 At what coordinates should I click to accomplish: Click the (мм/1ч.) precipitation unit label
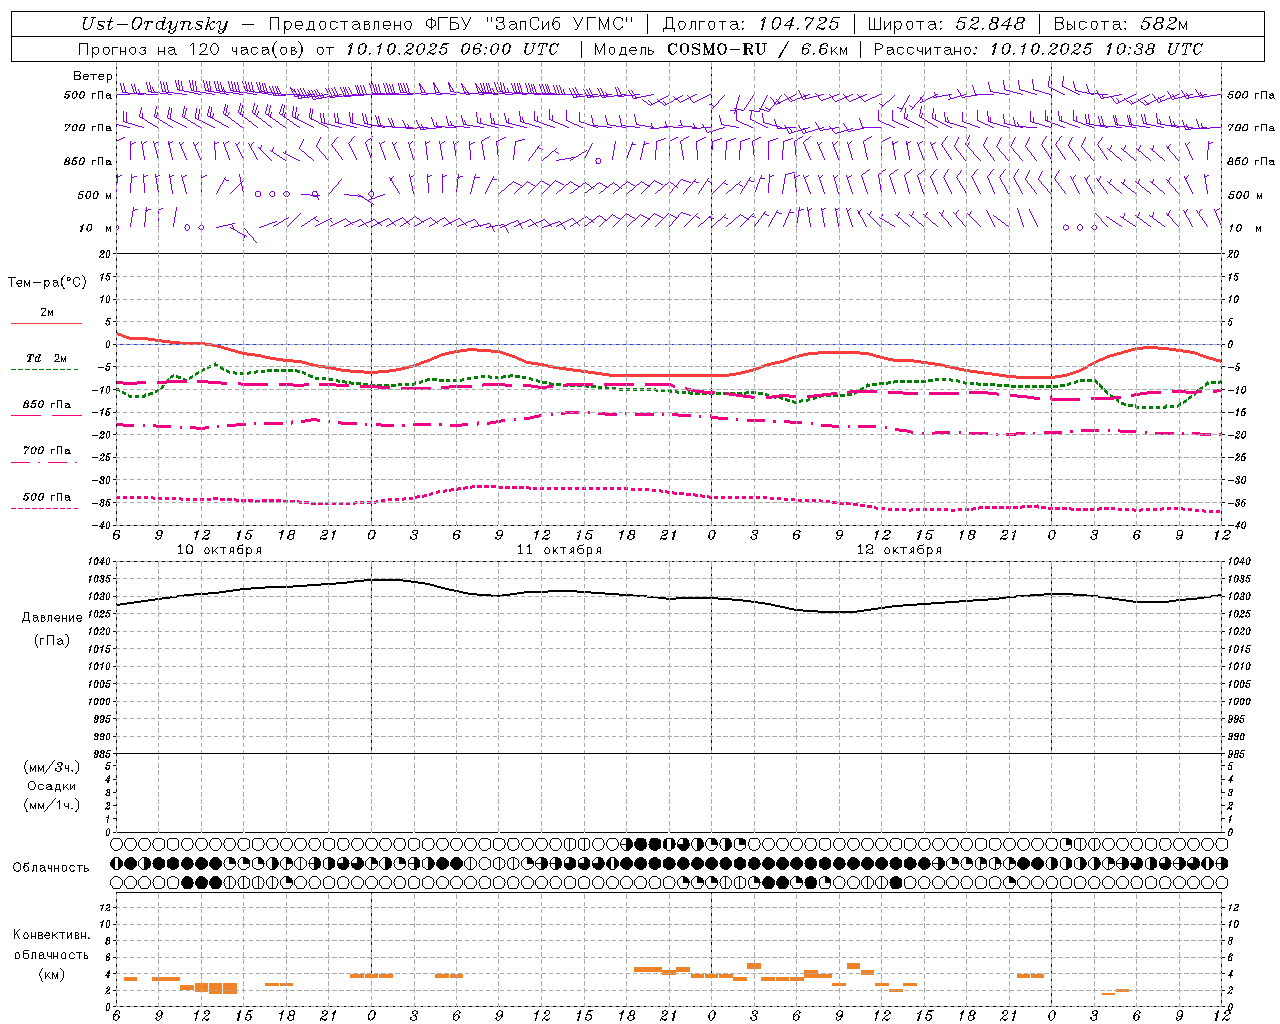(x=52, y=805)
